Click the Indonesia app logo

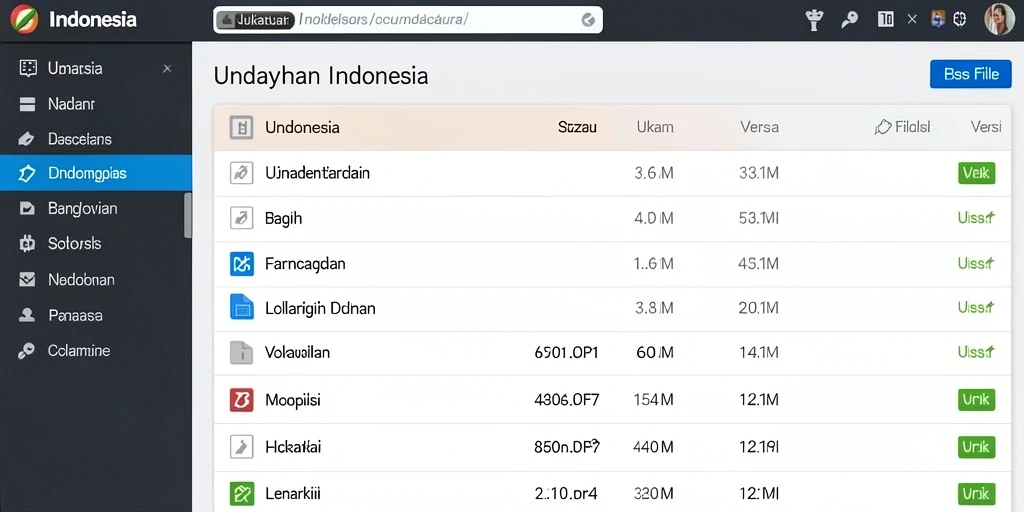click(24, 19)
